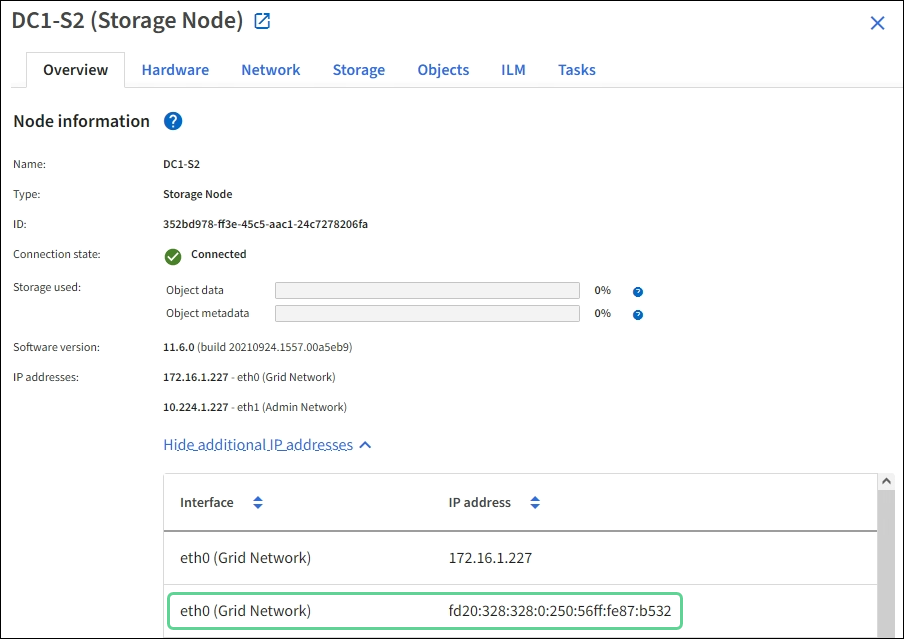904x639 pixels.
Task: Click Object metadata help icon
Action: pyautogui.click(x=637, y=314)
